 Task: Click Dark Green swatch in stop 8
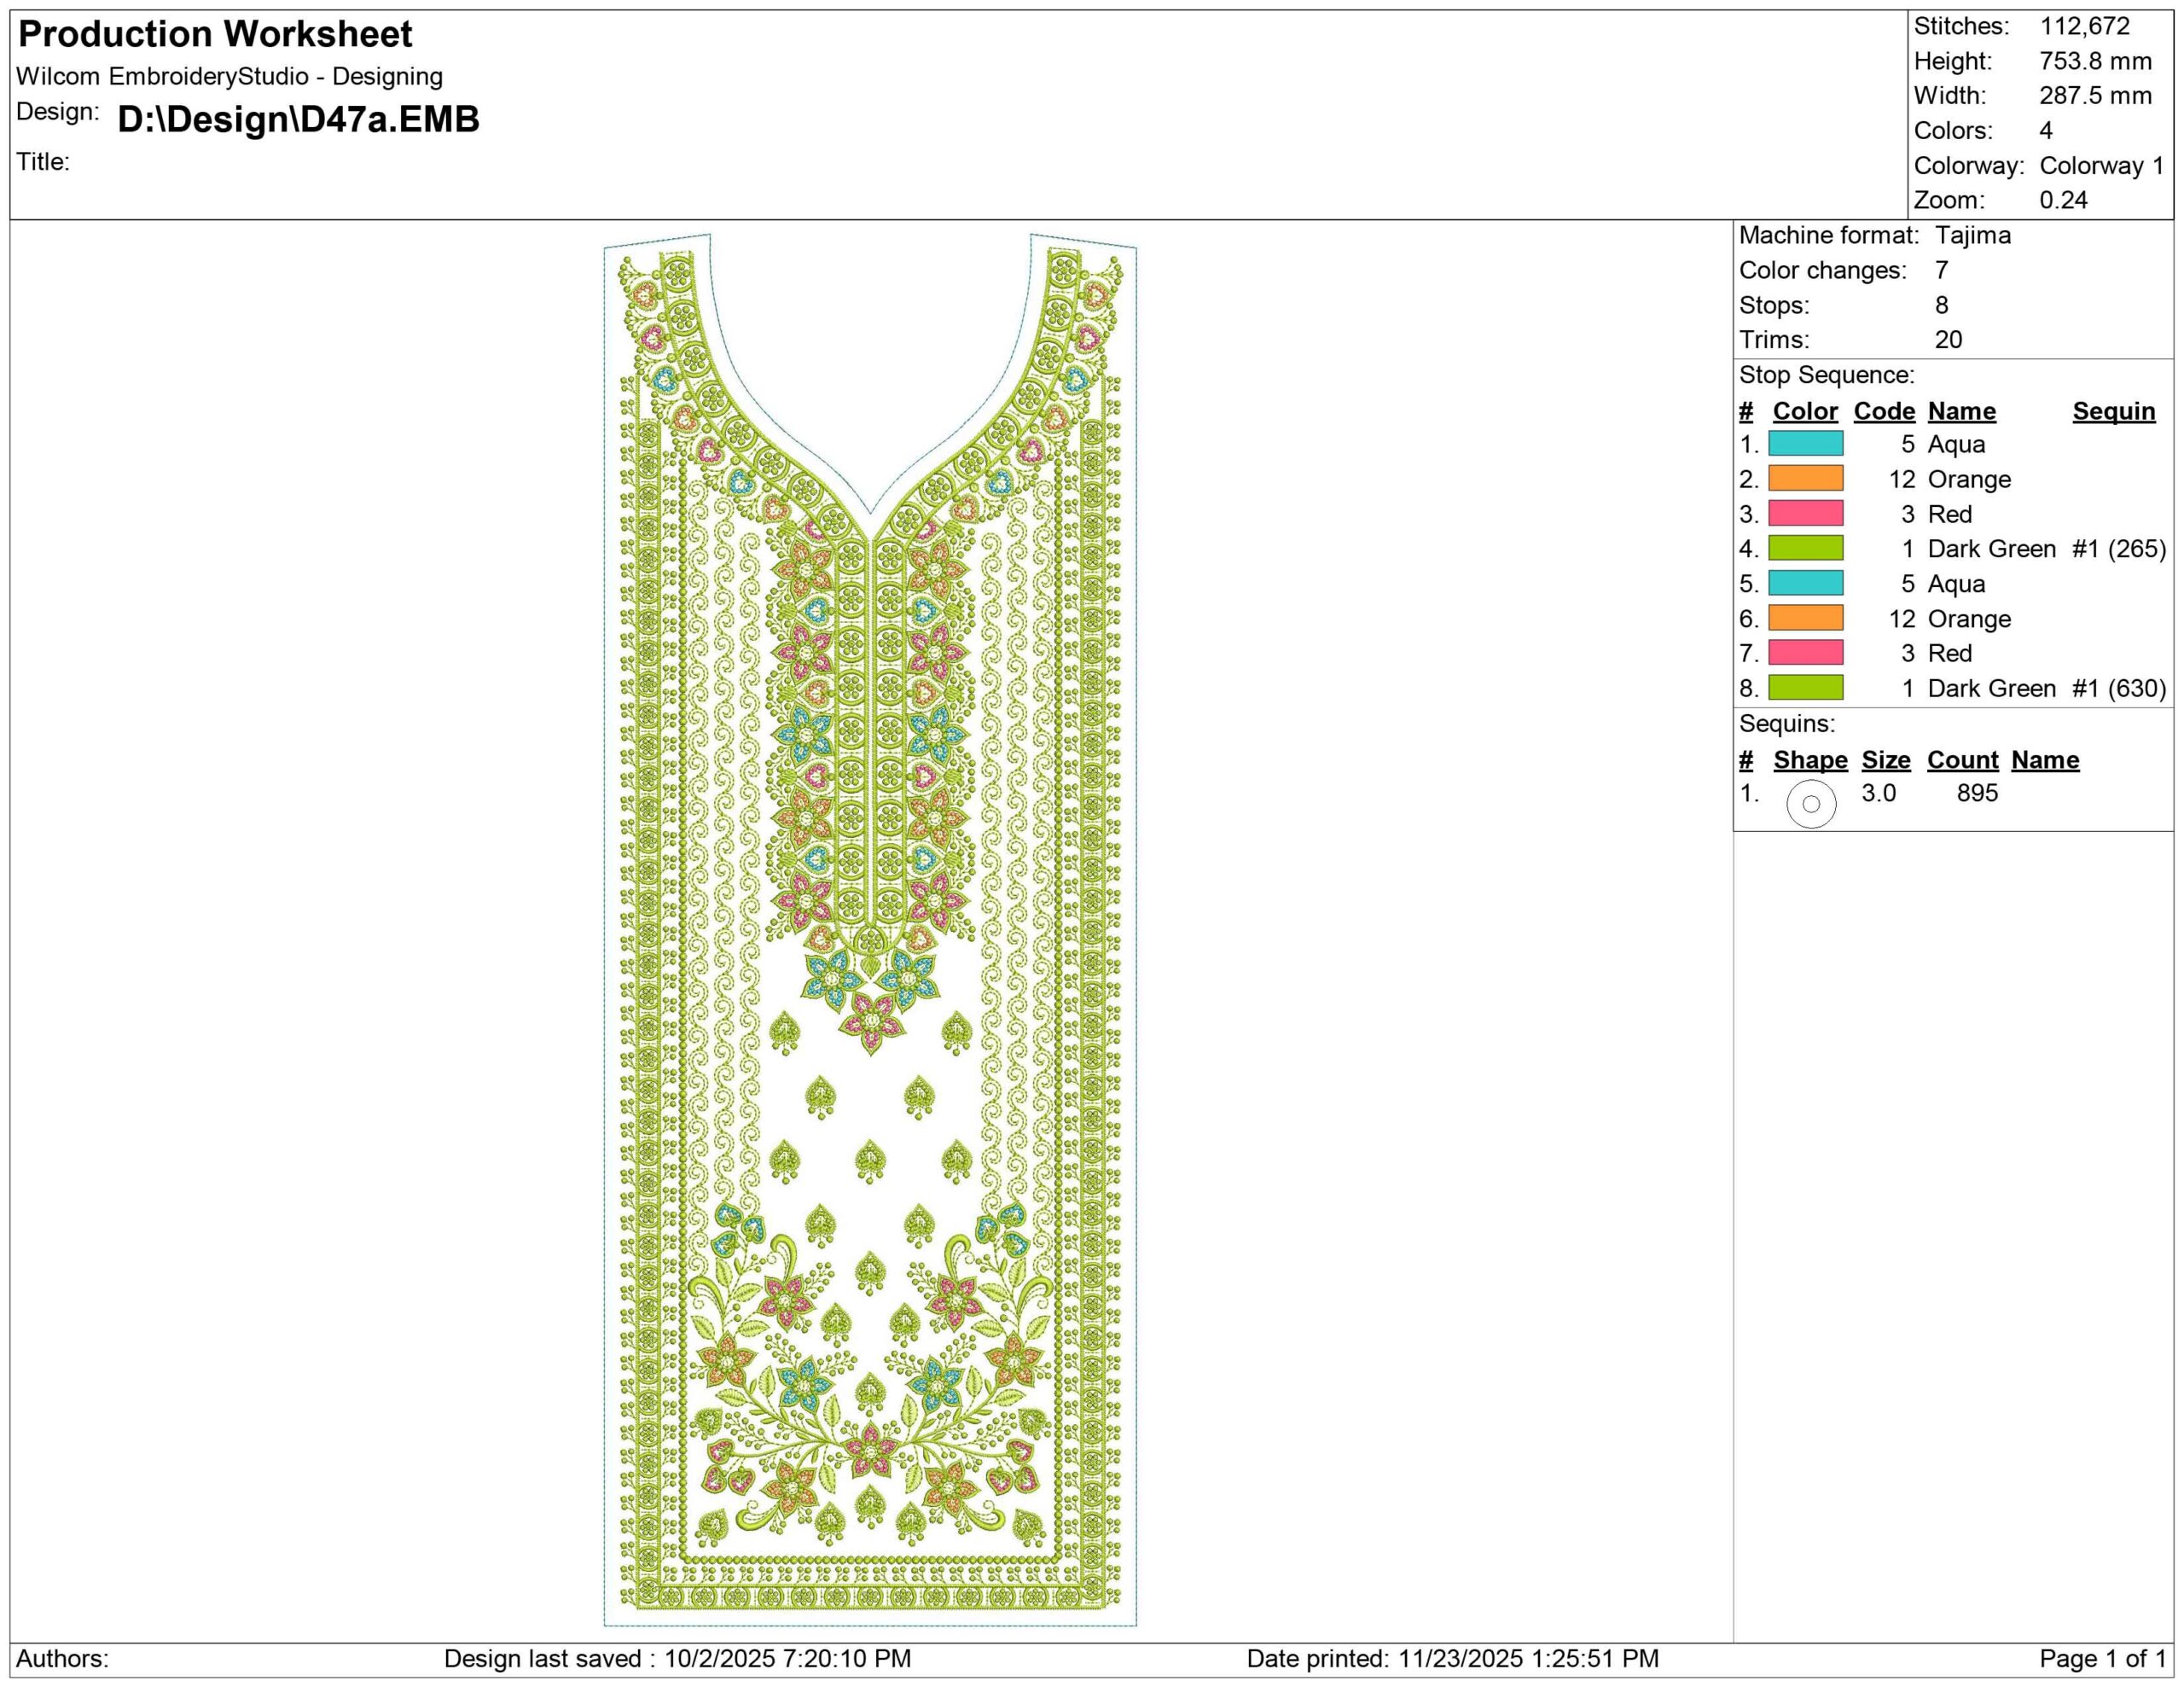click(x=1805, y=688)
